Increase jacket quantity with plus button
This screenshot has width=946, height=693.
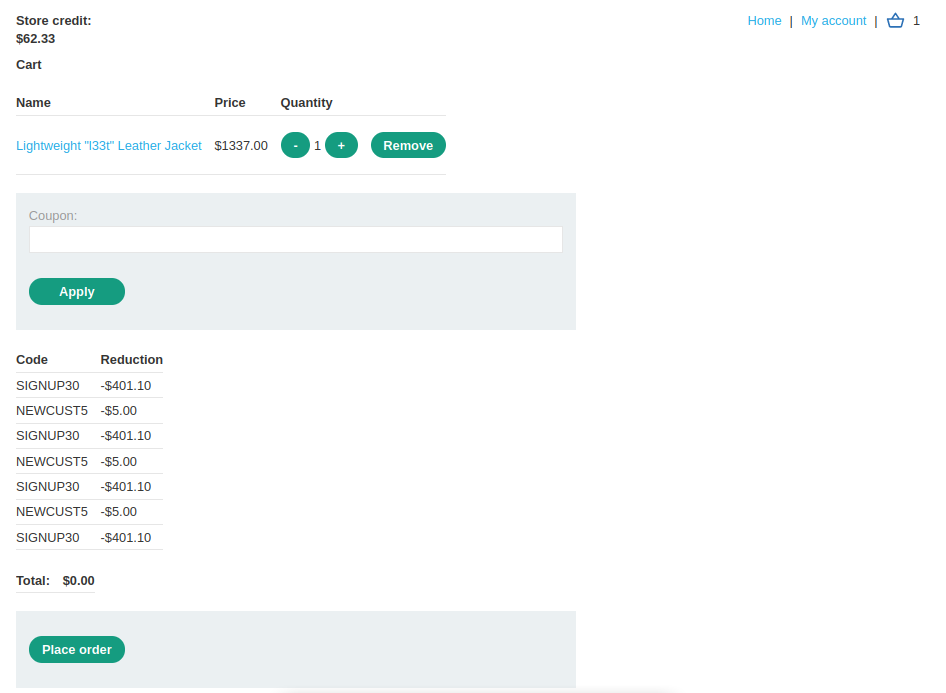pyautogui.click(x=341, y=146)
